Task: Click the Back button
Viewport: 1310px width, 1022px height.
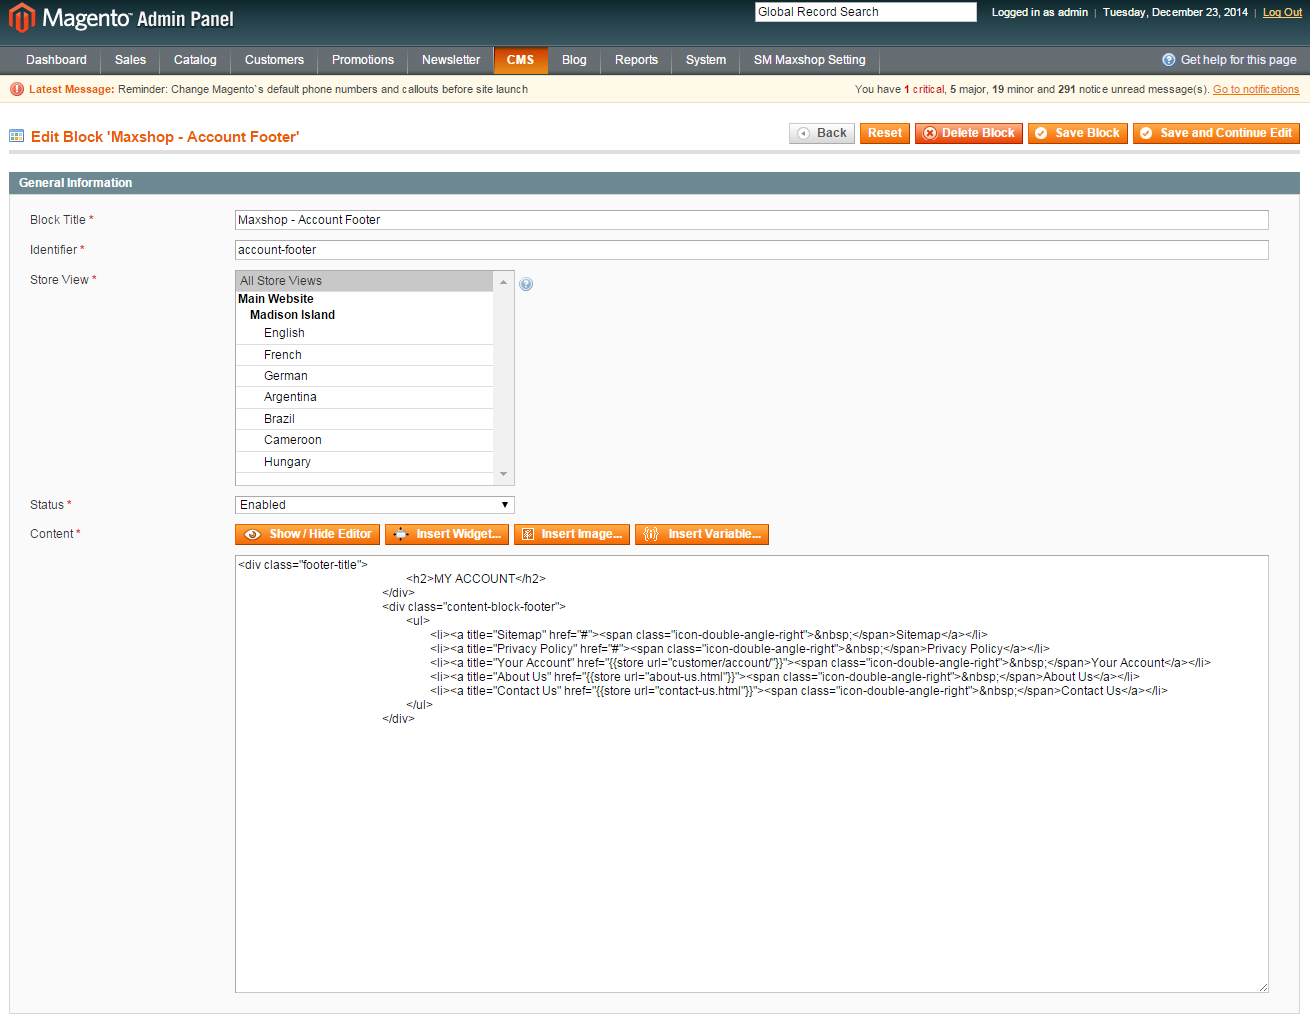Action: pyautogui.click(x=822, y=133)
